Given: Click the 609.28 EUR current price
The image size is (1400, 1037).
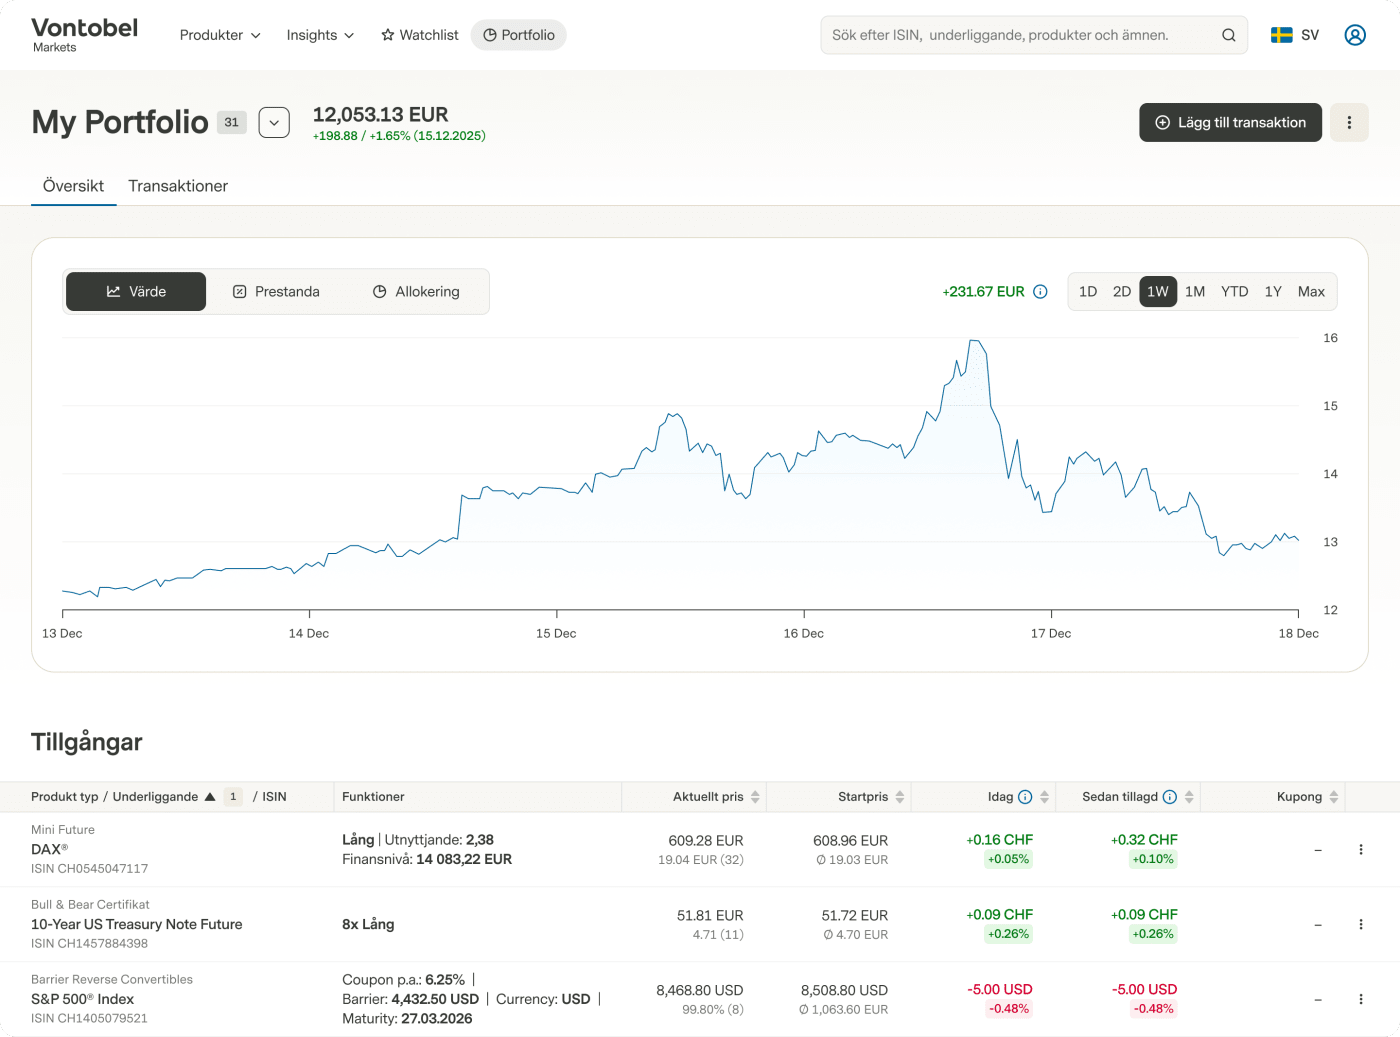Looking at the screenshot, I should tap(706, 841).
